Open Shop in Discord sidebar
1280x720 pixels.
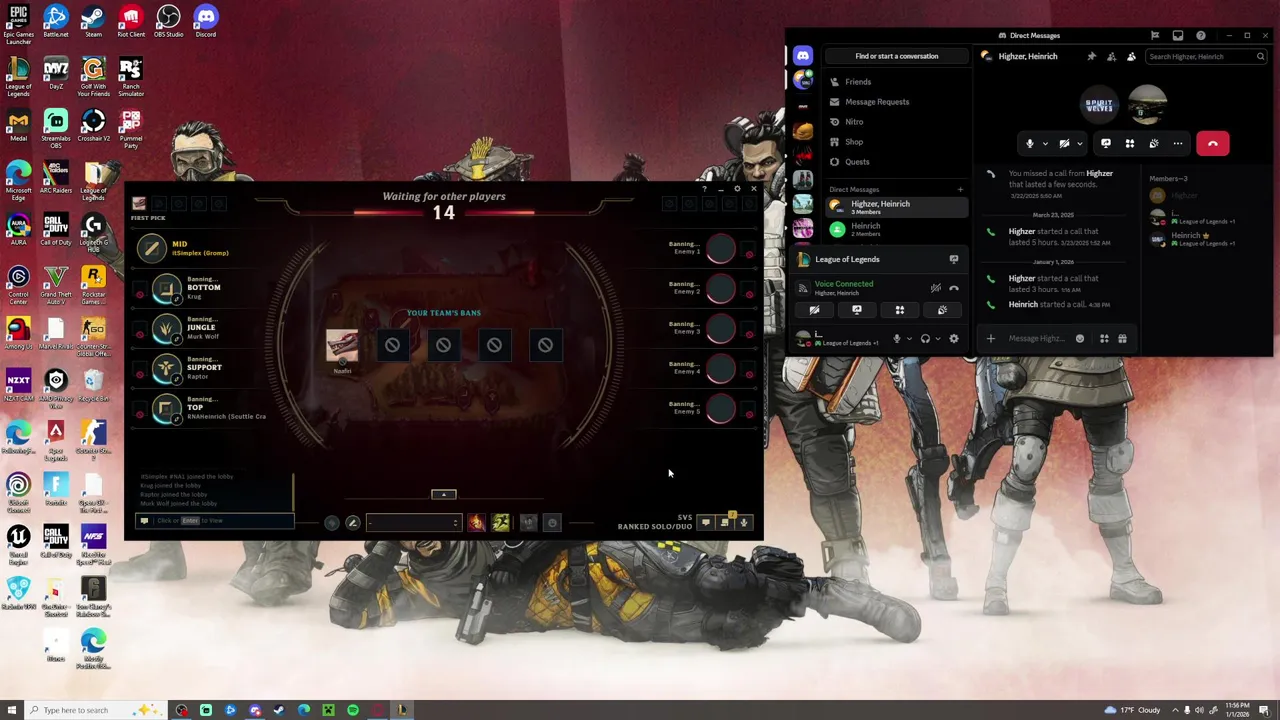point(895,142)
